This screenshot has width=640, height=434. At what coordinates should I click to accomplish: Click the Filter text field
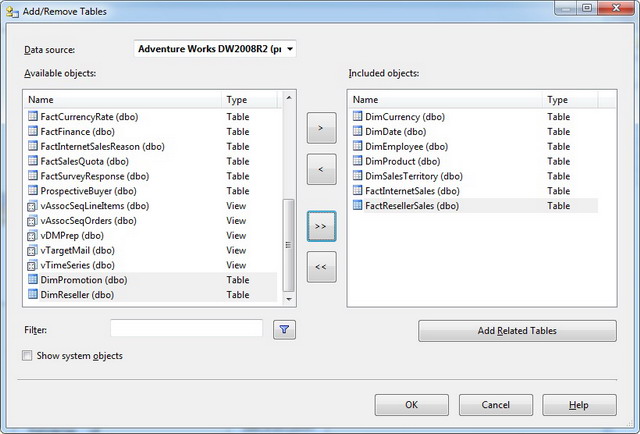coord(187,328)
